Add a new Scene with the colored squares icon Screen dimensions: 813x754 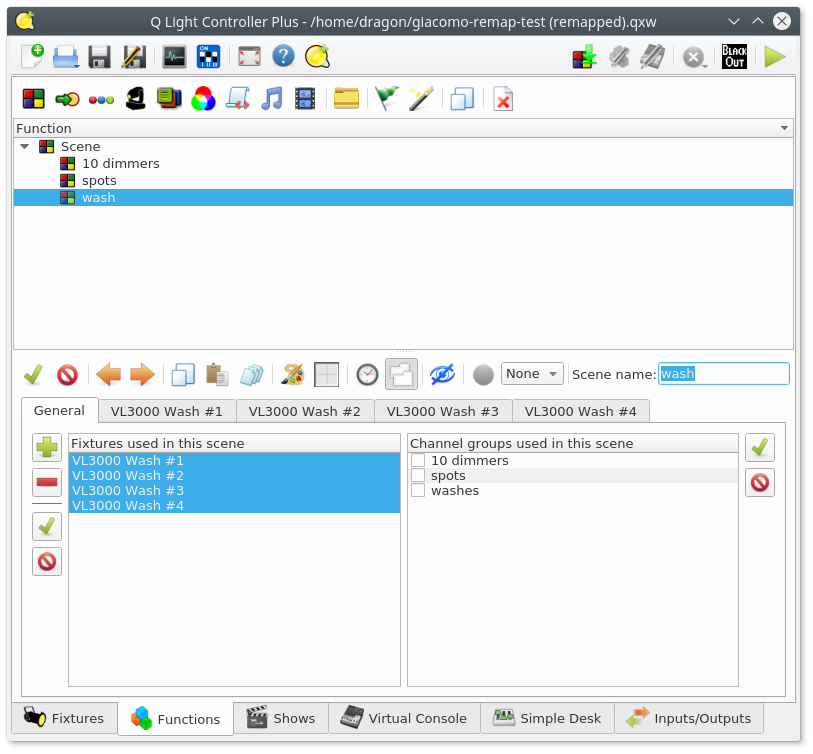(x=34, y=99)
